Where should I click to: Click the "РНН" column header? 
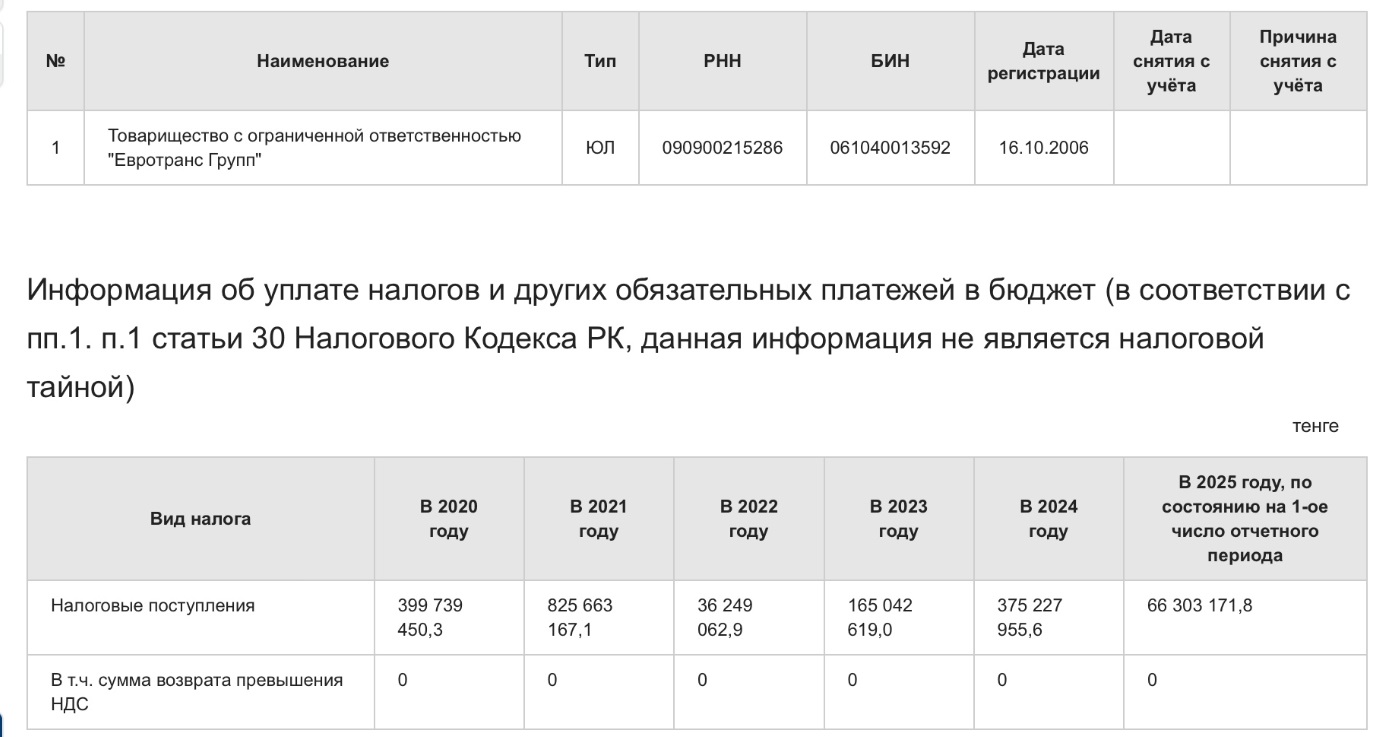pos(722,61)
